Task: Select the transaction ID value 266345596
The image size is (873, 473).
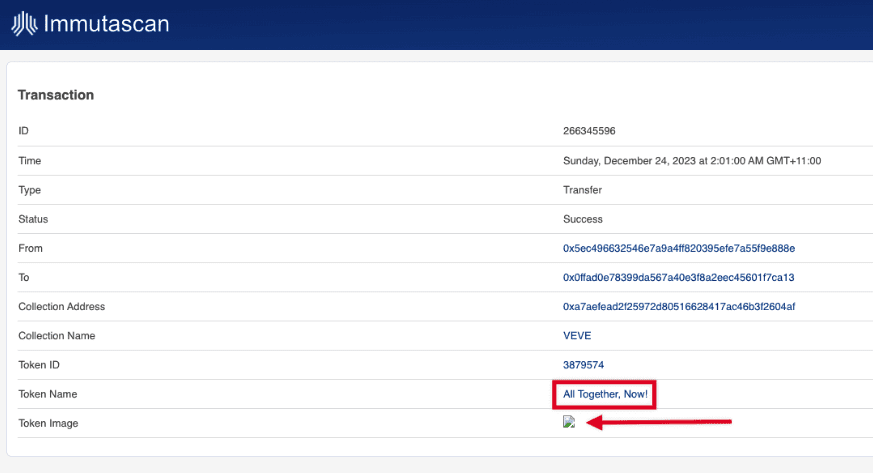Action: 589,131
